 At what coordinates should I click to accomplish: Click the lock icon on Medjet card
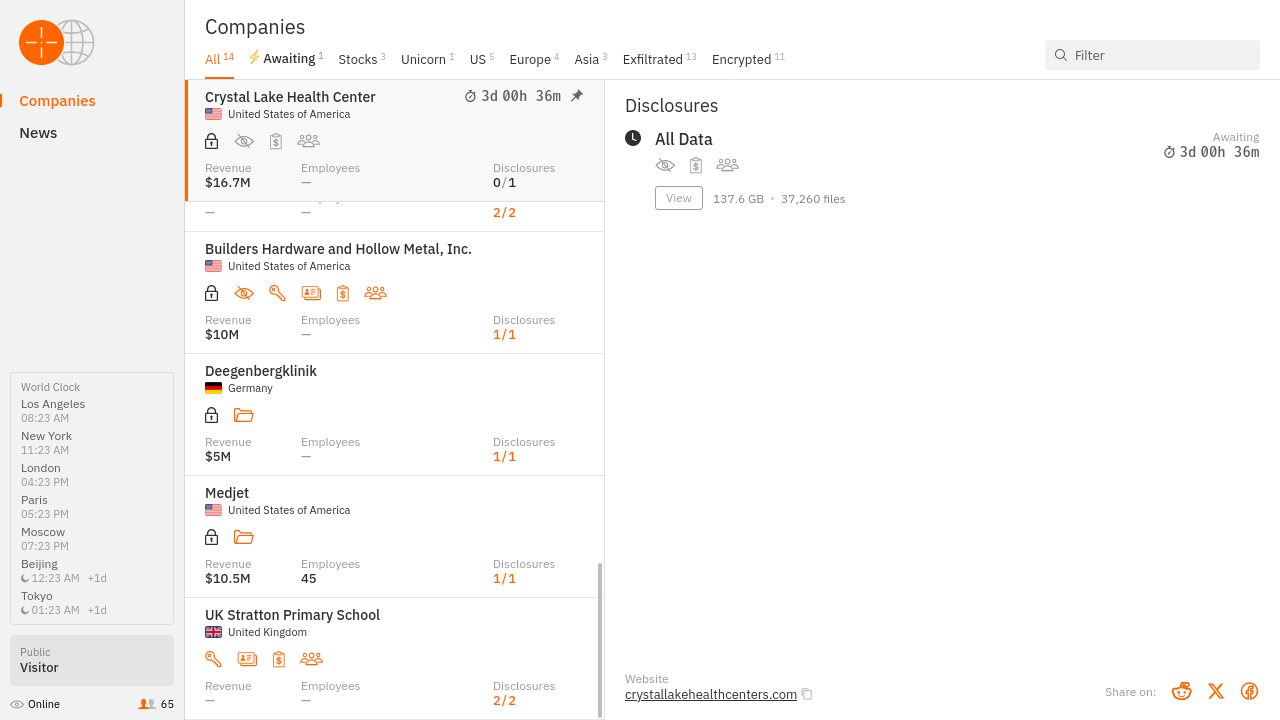[x=211, y=537]
